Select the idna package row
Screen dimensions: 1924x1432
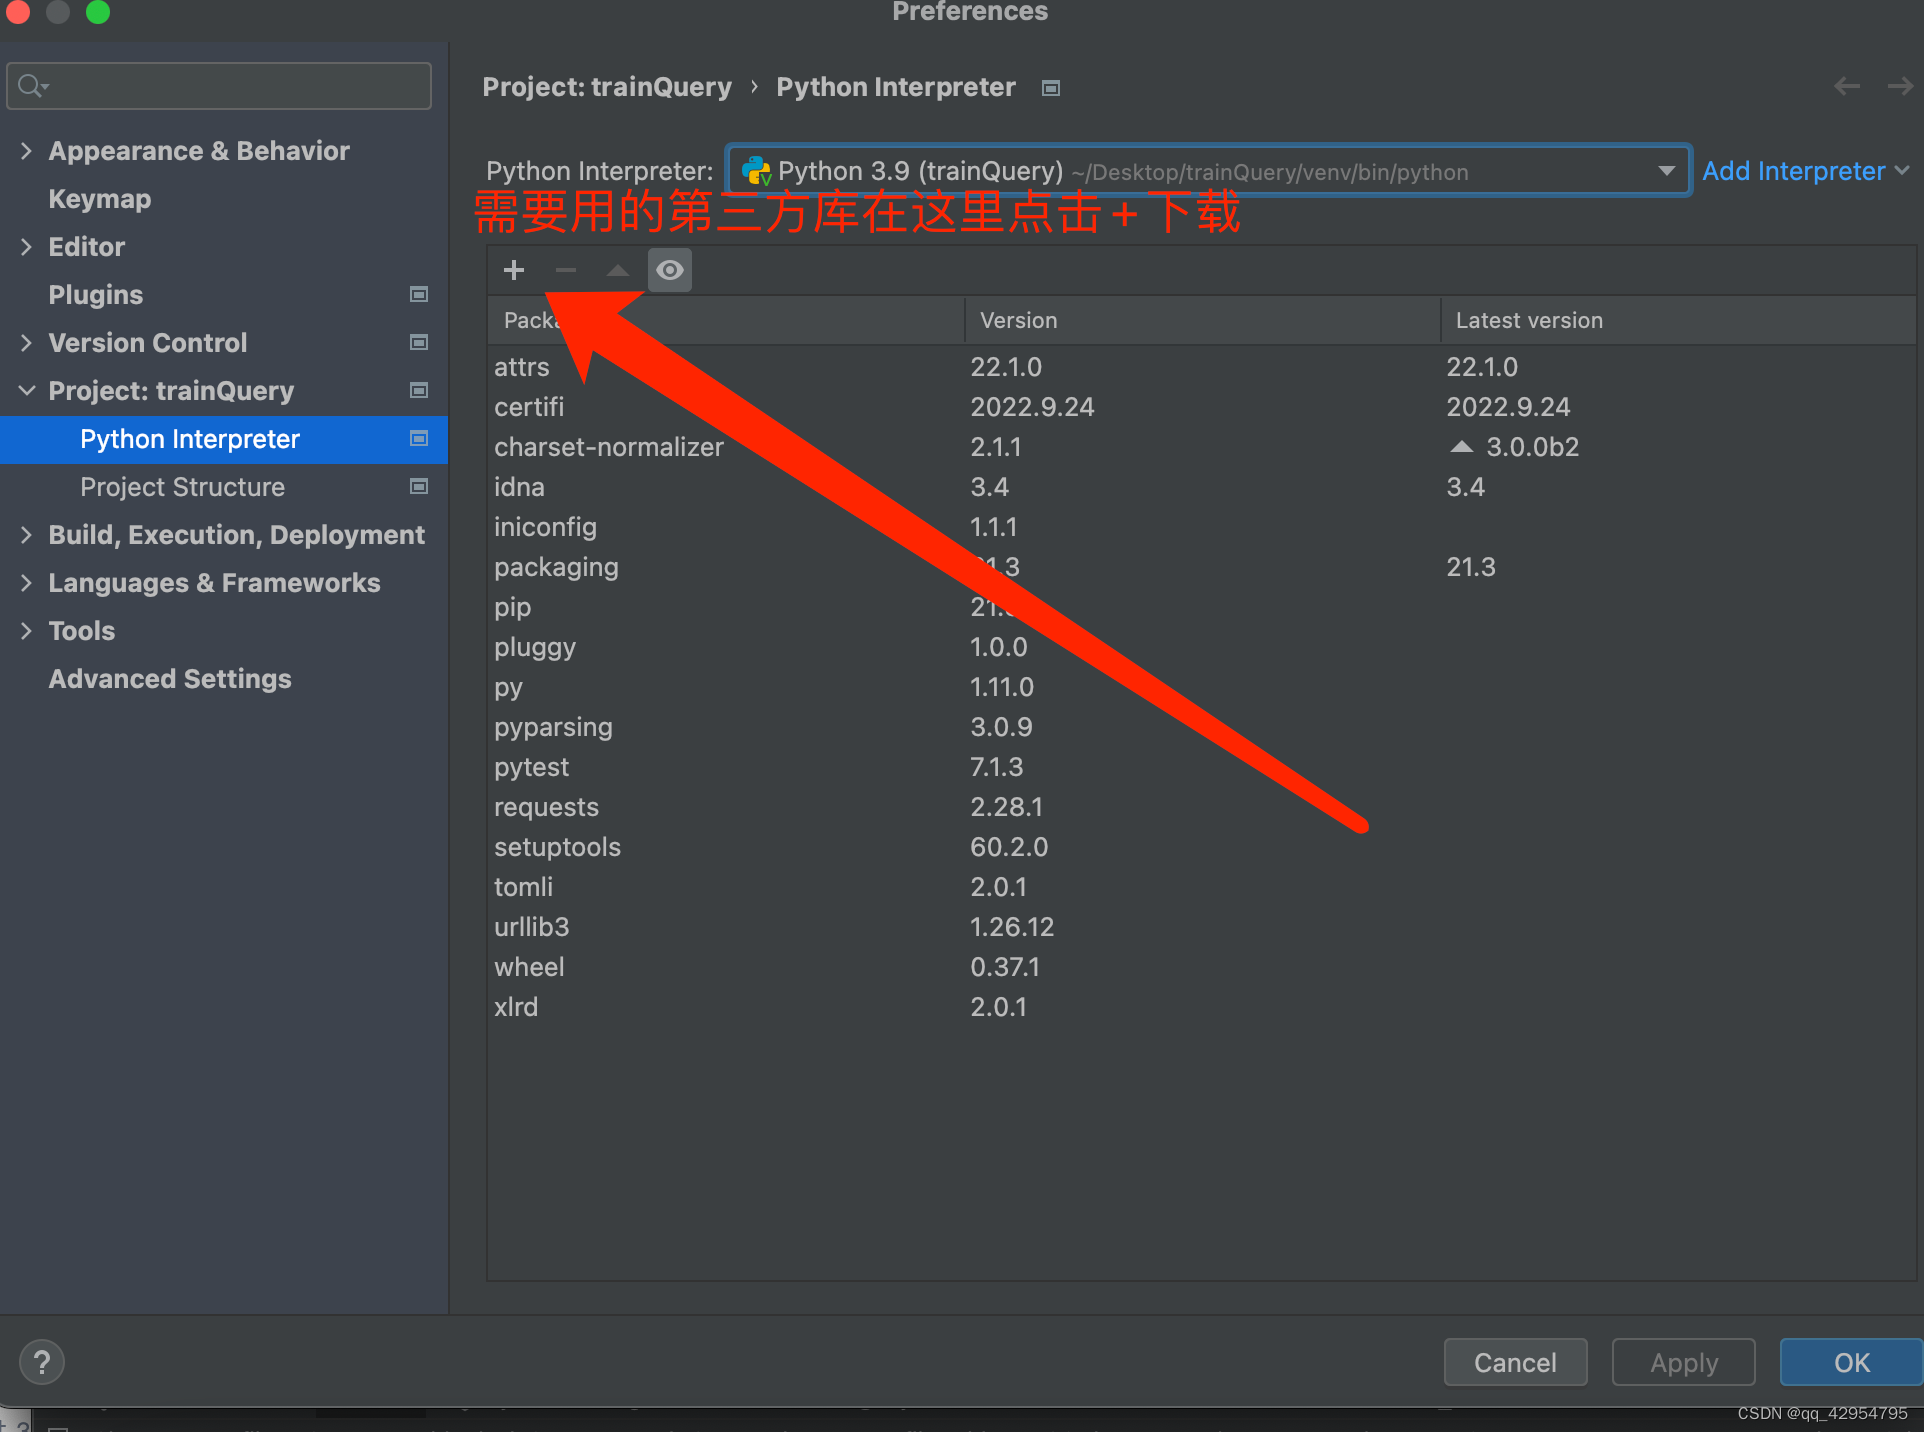(1201, 487)
